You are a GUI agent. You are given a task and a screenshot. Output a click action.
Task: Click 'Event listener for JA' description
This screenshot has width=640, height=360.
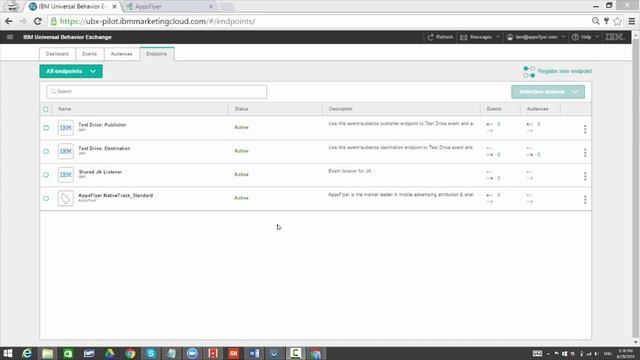(x=350, y=171)
